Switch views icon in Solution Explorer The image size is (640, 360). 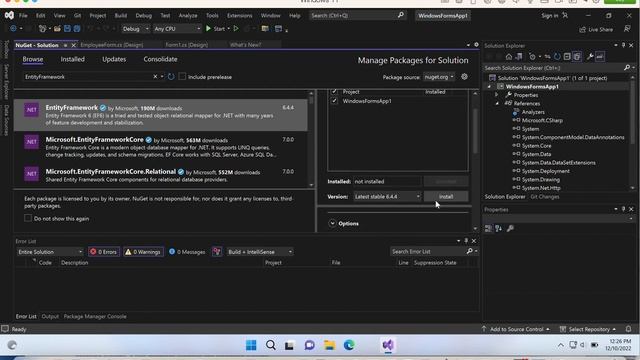[x=519, y=57]
